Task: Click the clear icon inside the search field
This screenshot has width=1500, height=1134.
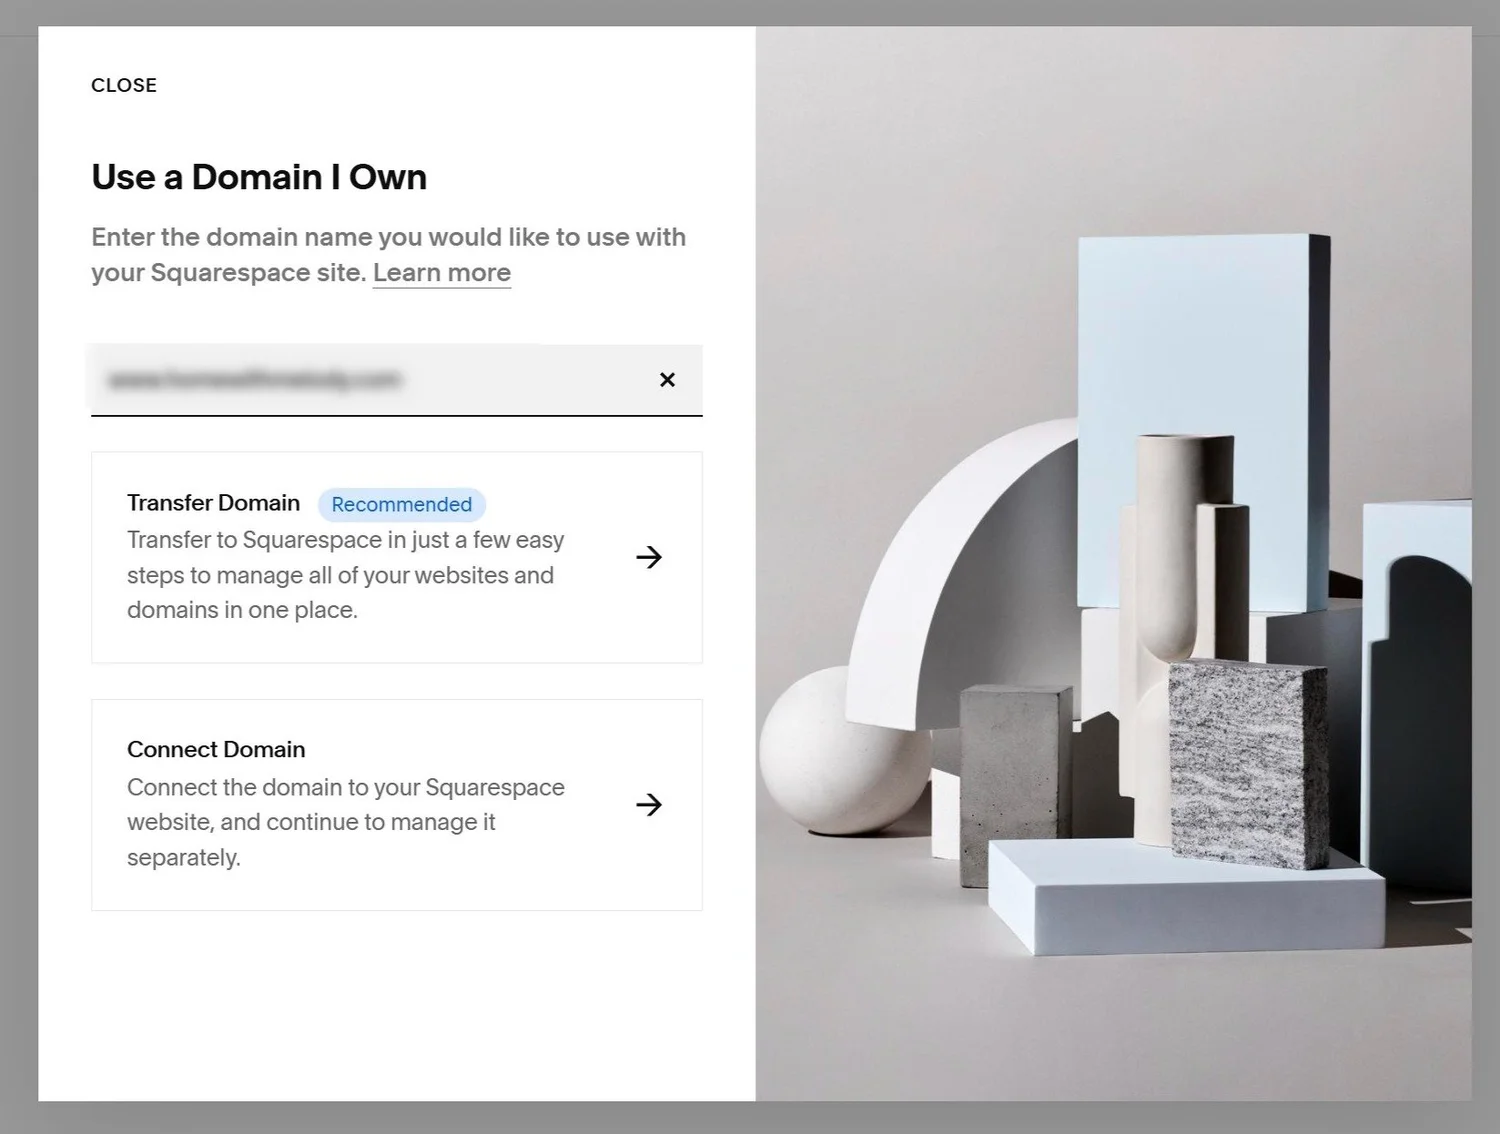Action: pyautogui.click(x=667, y=380)
